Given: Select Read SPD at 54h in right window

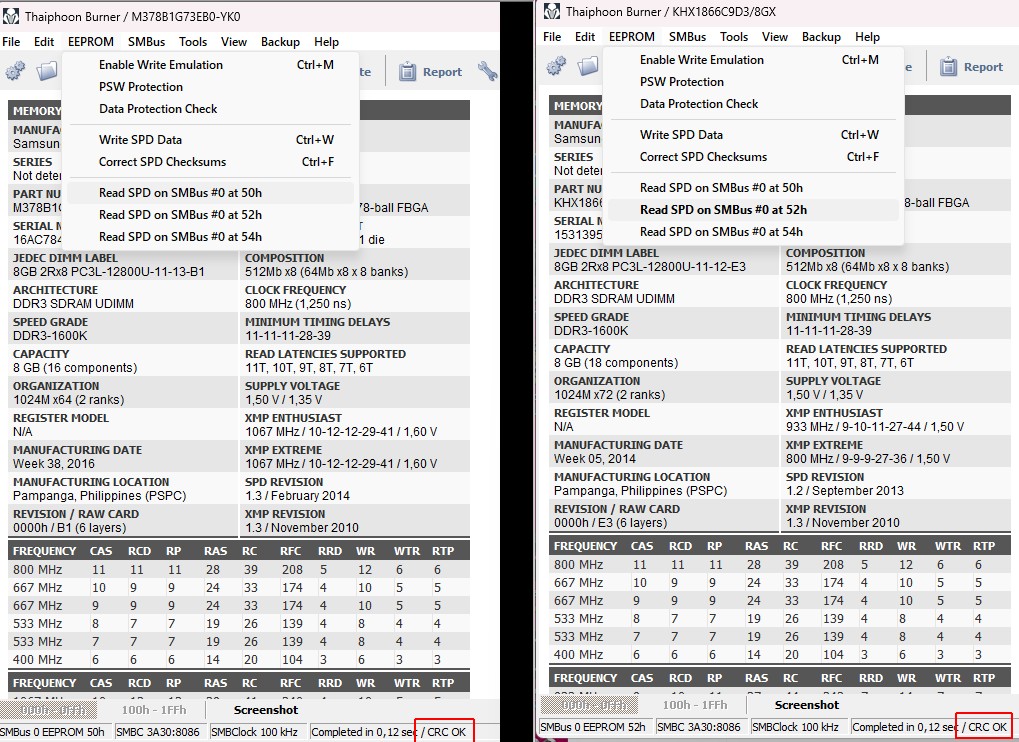Looking at the screenshot, I should point(753,231).
